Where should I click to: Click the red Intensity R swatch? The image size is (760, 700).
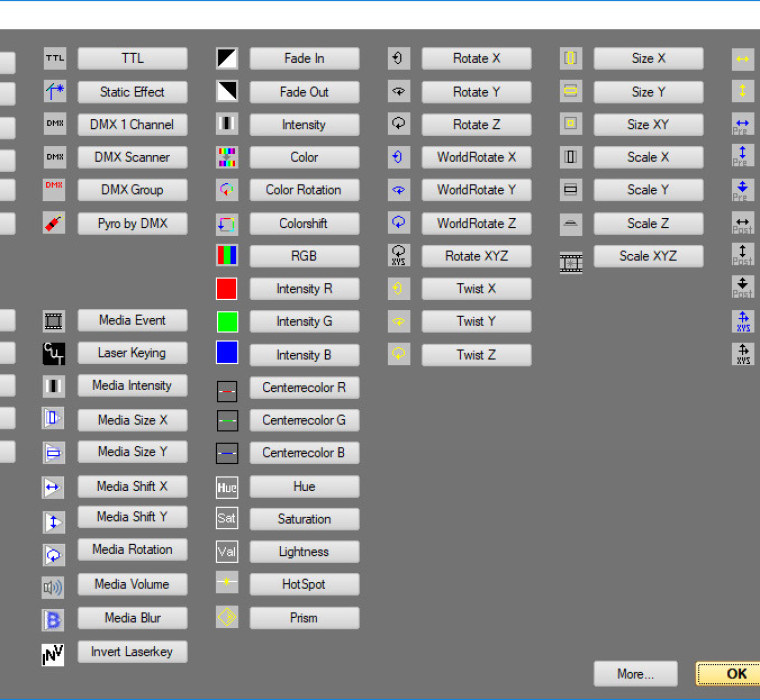click(227, 289)
